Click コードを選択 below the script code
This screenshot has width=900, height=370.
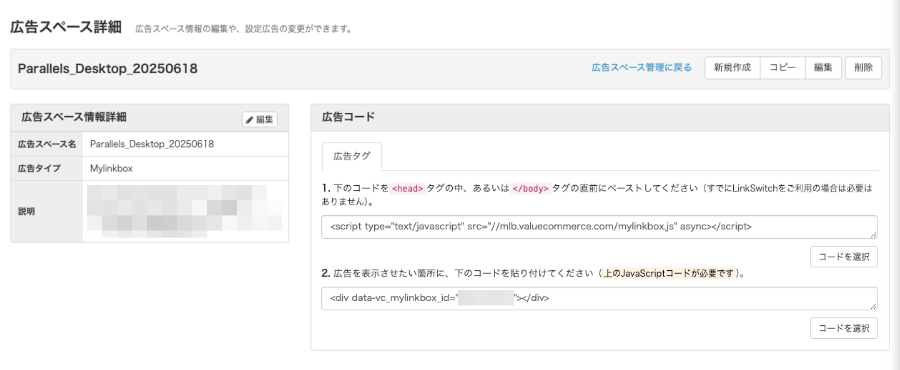[x=843, y=256]
